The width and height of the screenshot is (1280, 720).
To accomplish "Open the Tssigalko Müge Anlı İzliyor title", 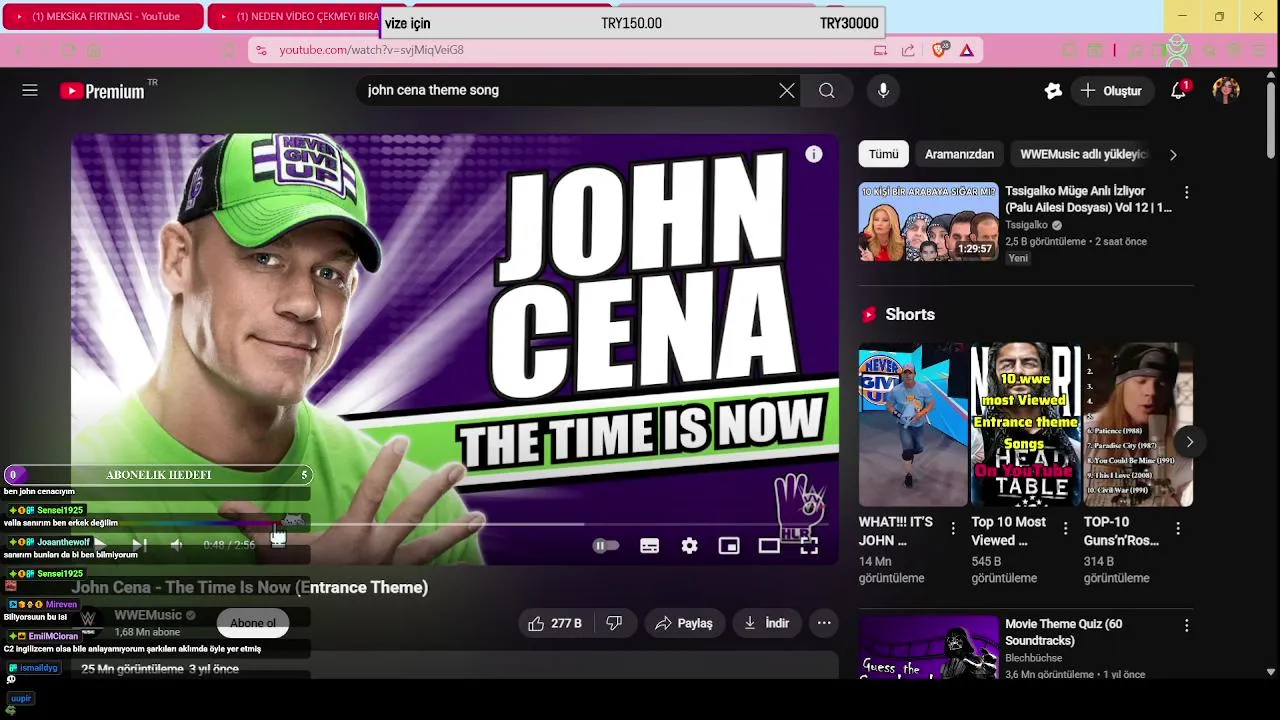I will 1088,199.
